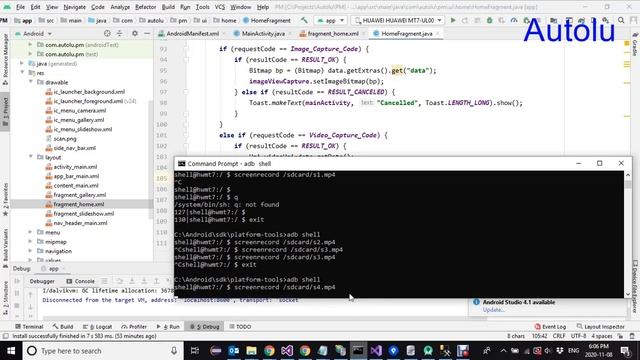640x360 pixels.
Task: Open the Logcat tool window
Action: 98,327
